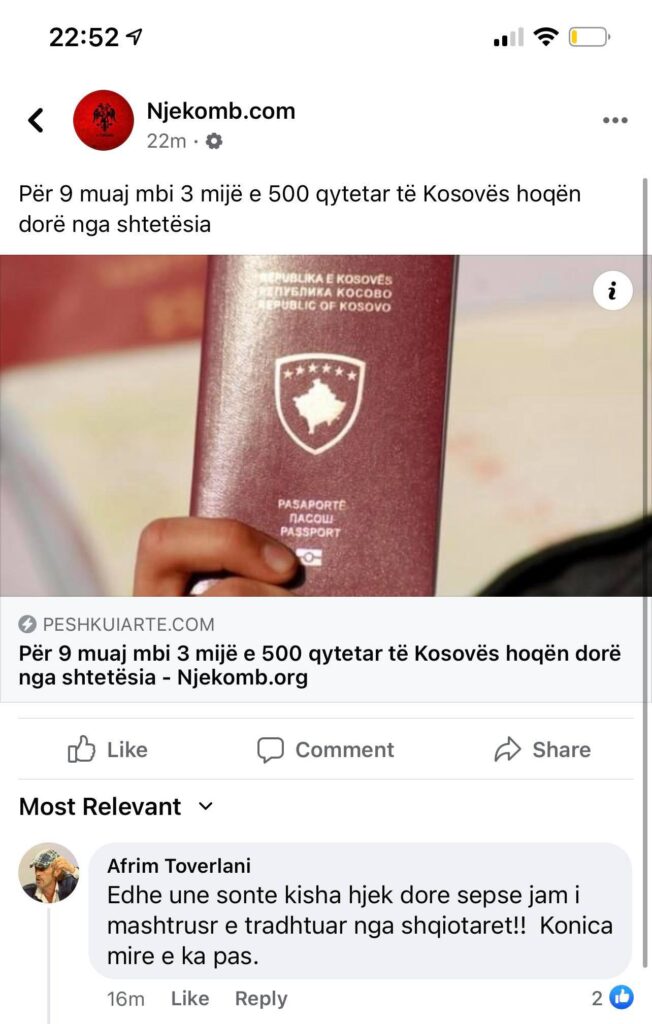Click the chevron beside Most Relevant
Screen dimensions: 652x1024
click(x=205, y=807)
